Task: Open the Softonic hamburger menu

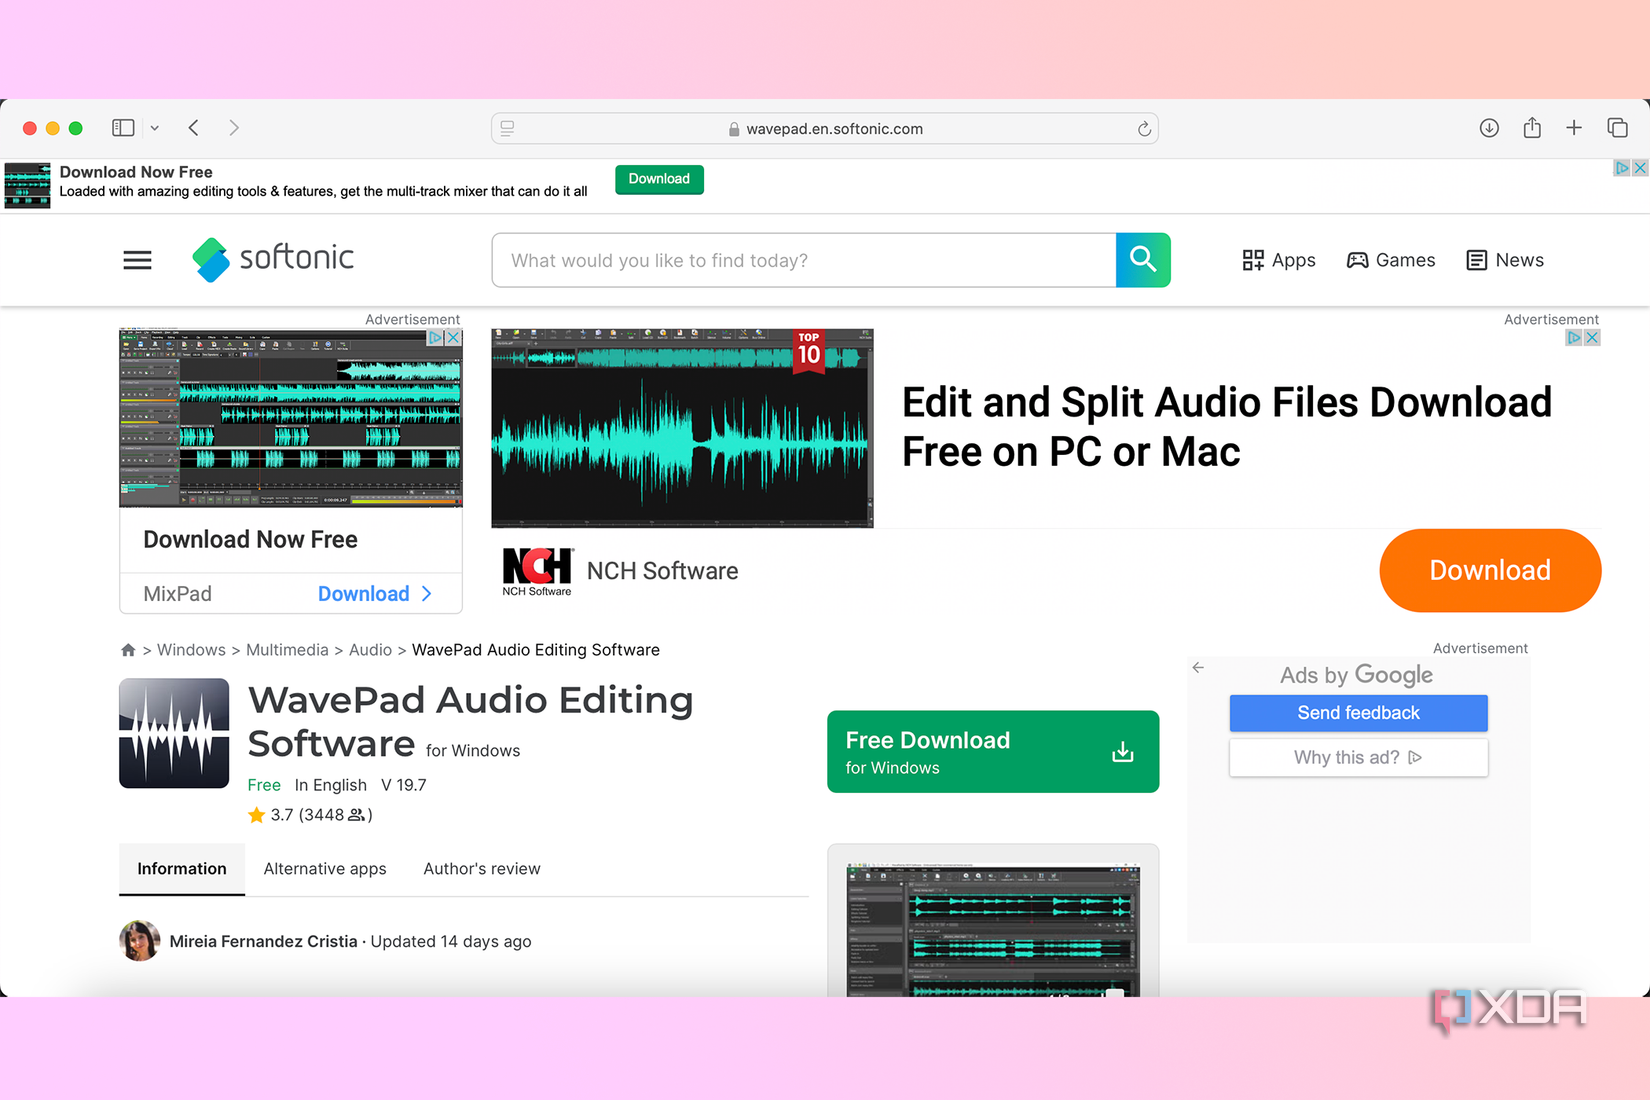Action: [x=137, y=260]
